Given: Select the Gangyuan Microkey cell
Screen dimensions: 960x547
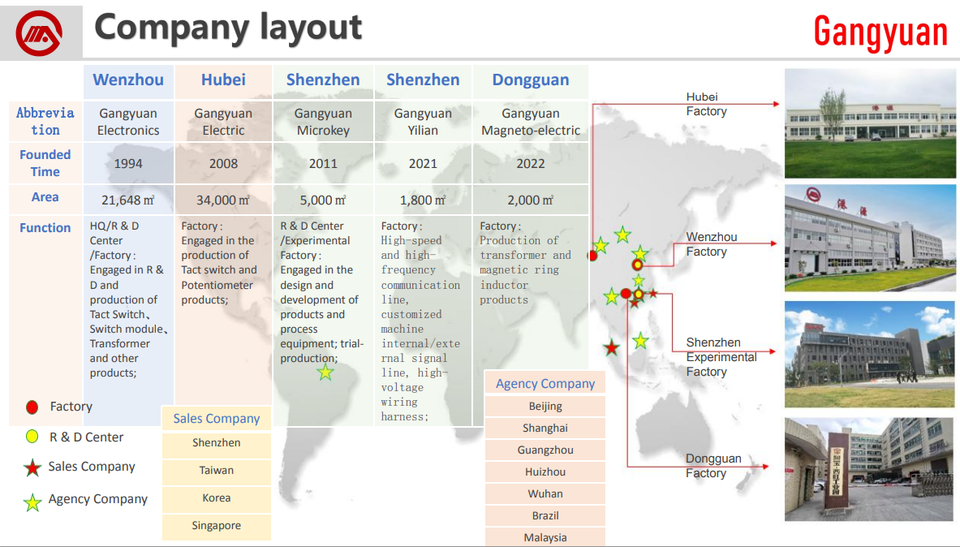Looking at the screenshot, I should point(323,121).
